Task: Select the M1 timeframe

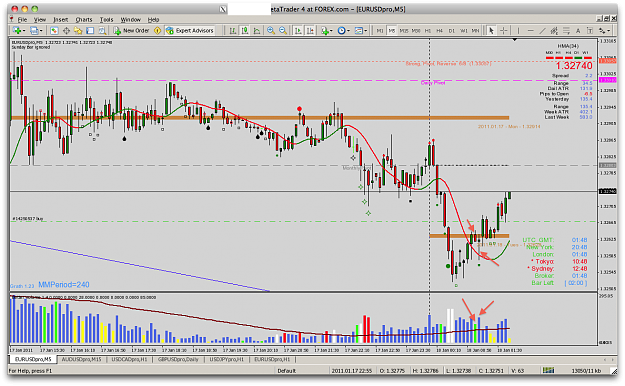Action: tap(380, 31)
